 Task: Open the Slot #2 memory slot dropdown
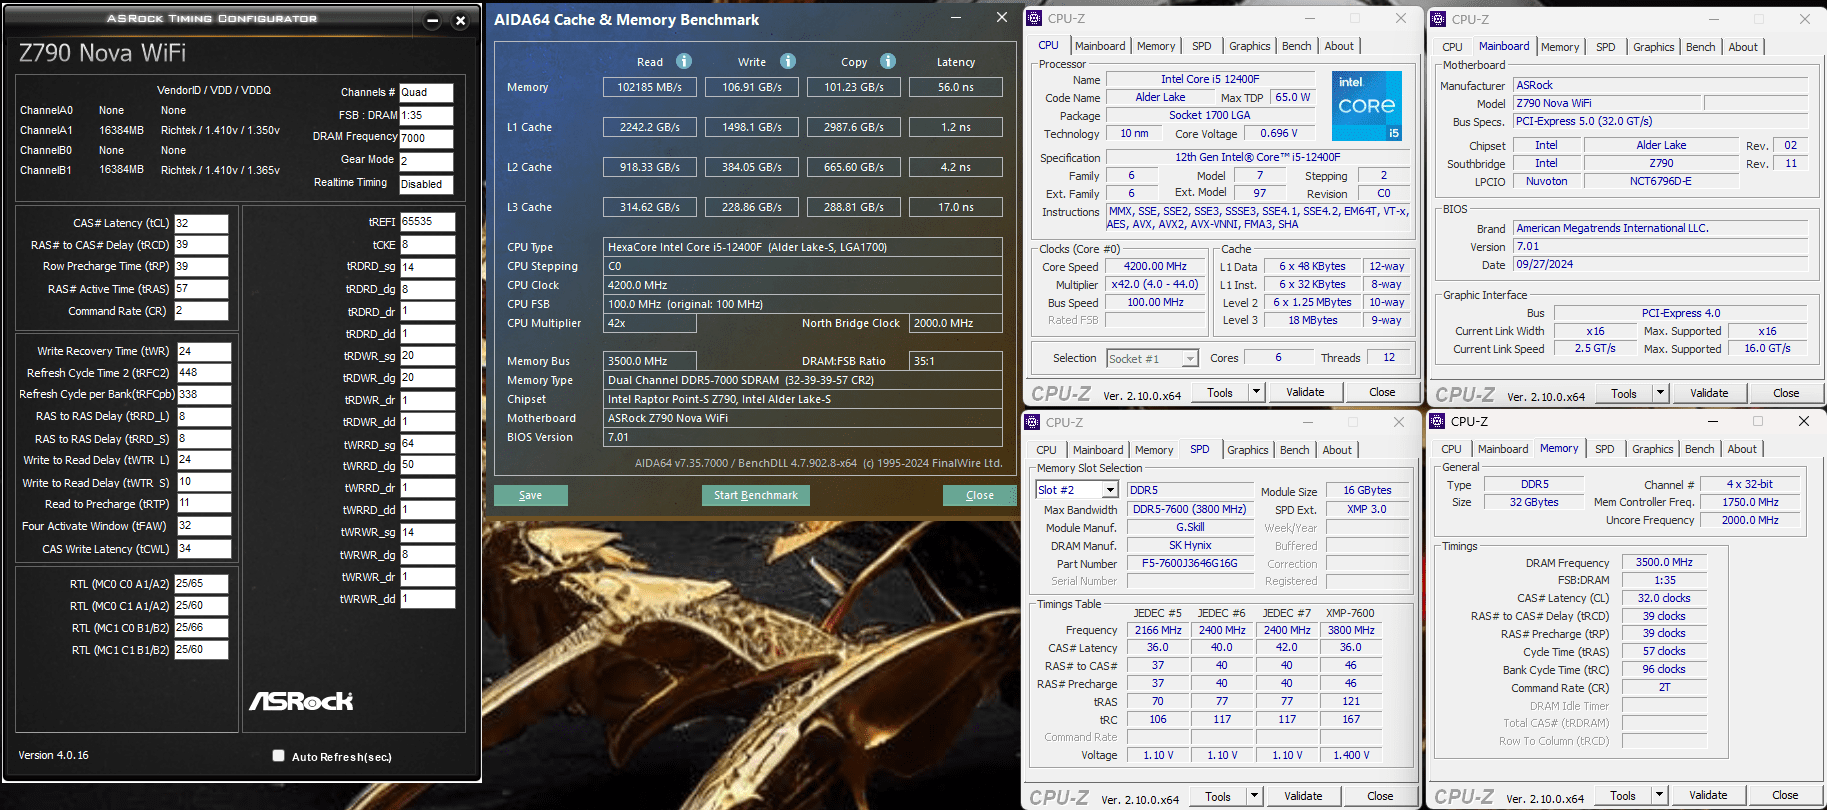click(x=1110, y=490)
